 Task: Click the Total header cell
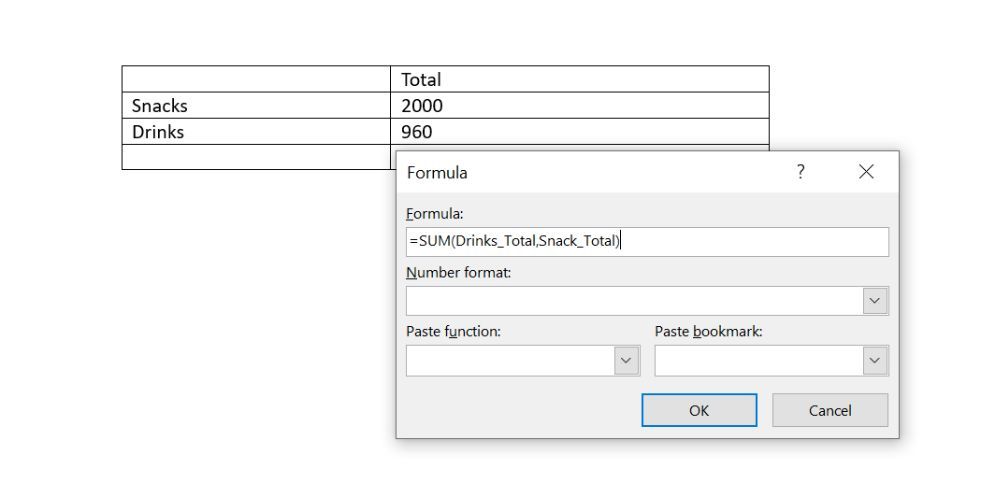[x=580, y=80]
